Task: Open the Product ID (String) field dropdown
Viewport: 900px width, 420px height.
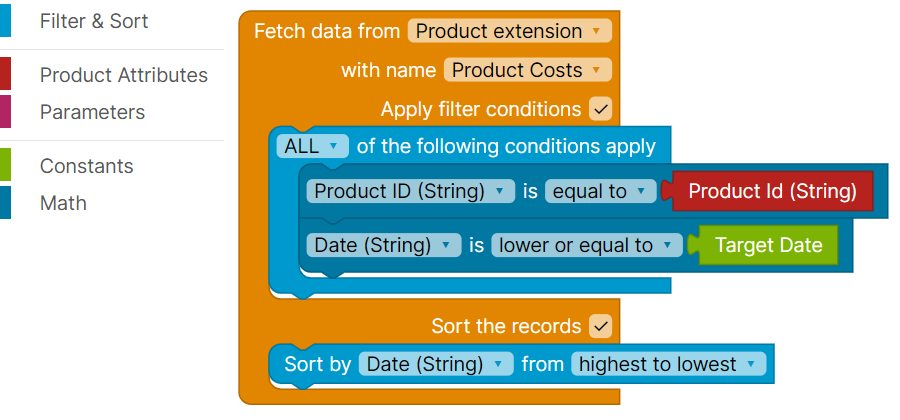Action: coord(410,191)
